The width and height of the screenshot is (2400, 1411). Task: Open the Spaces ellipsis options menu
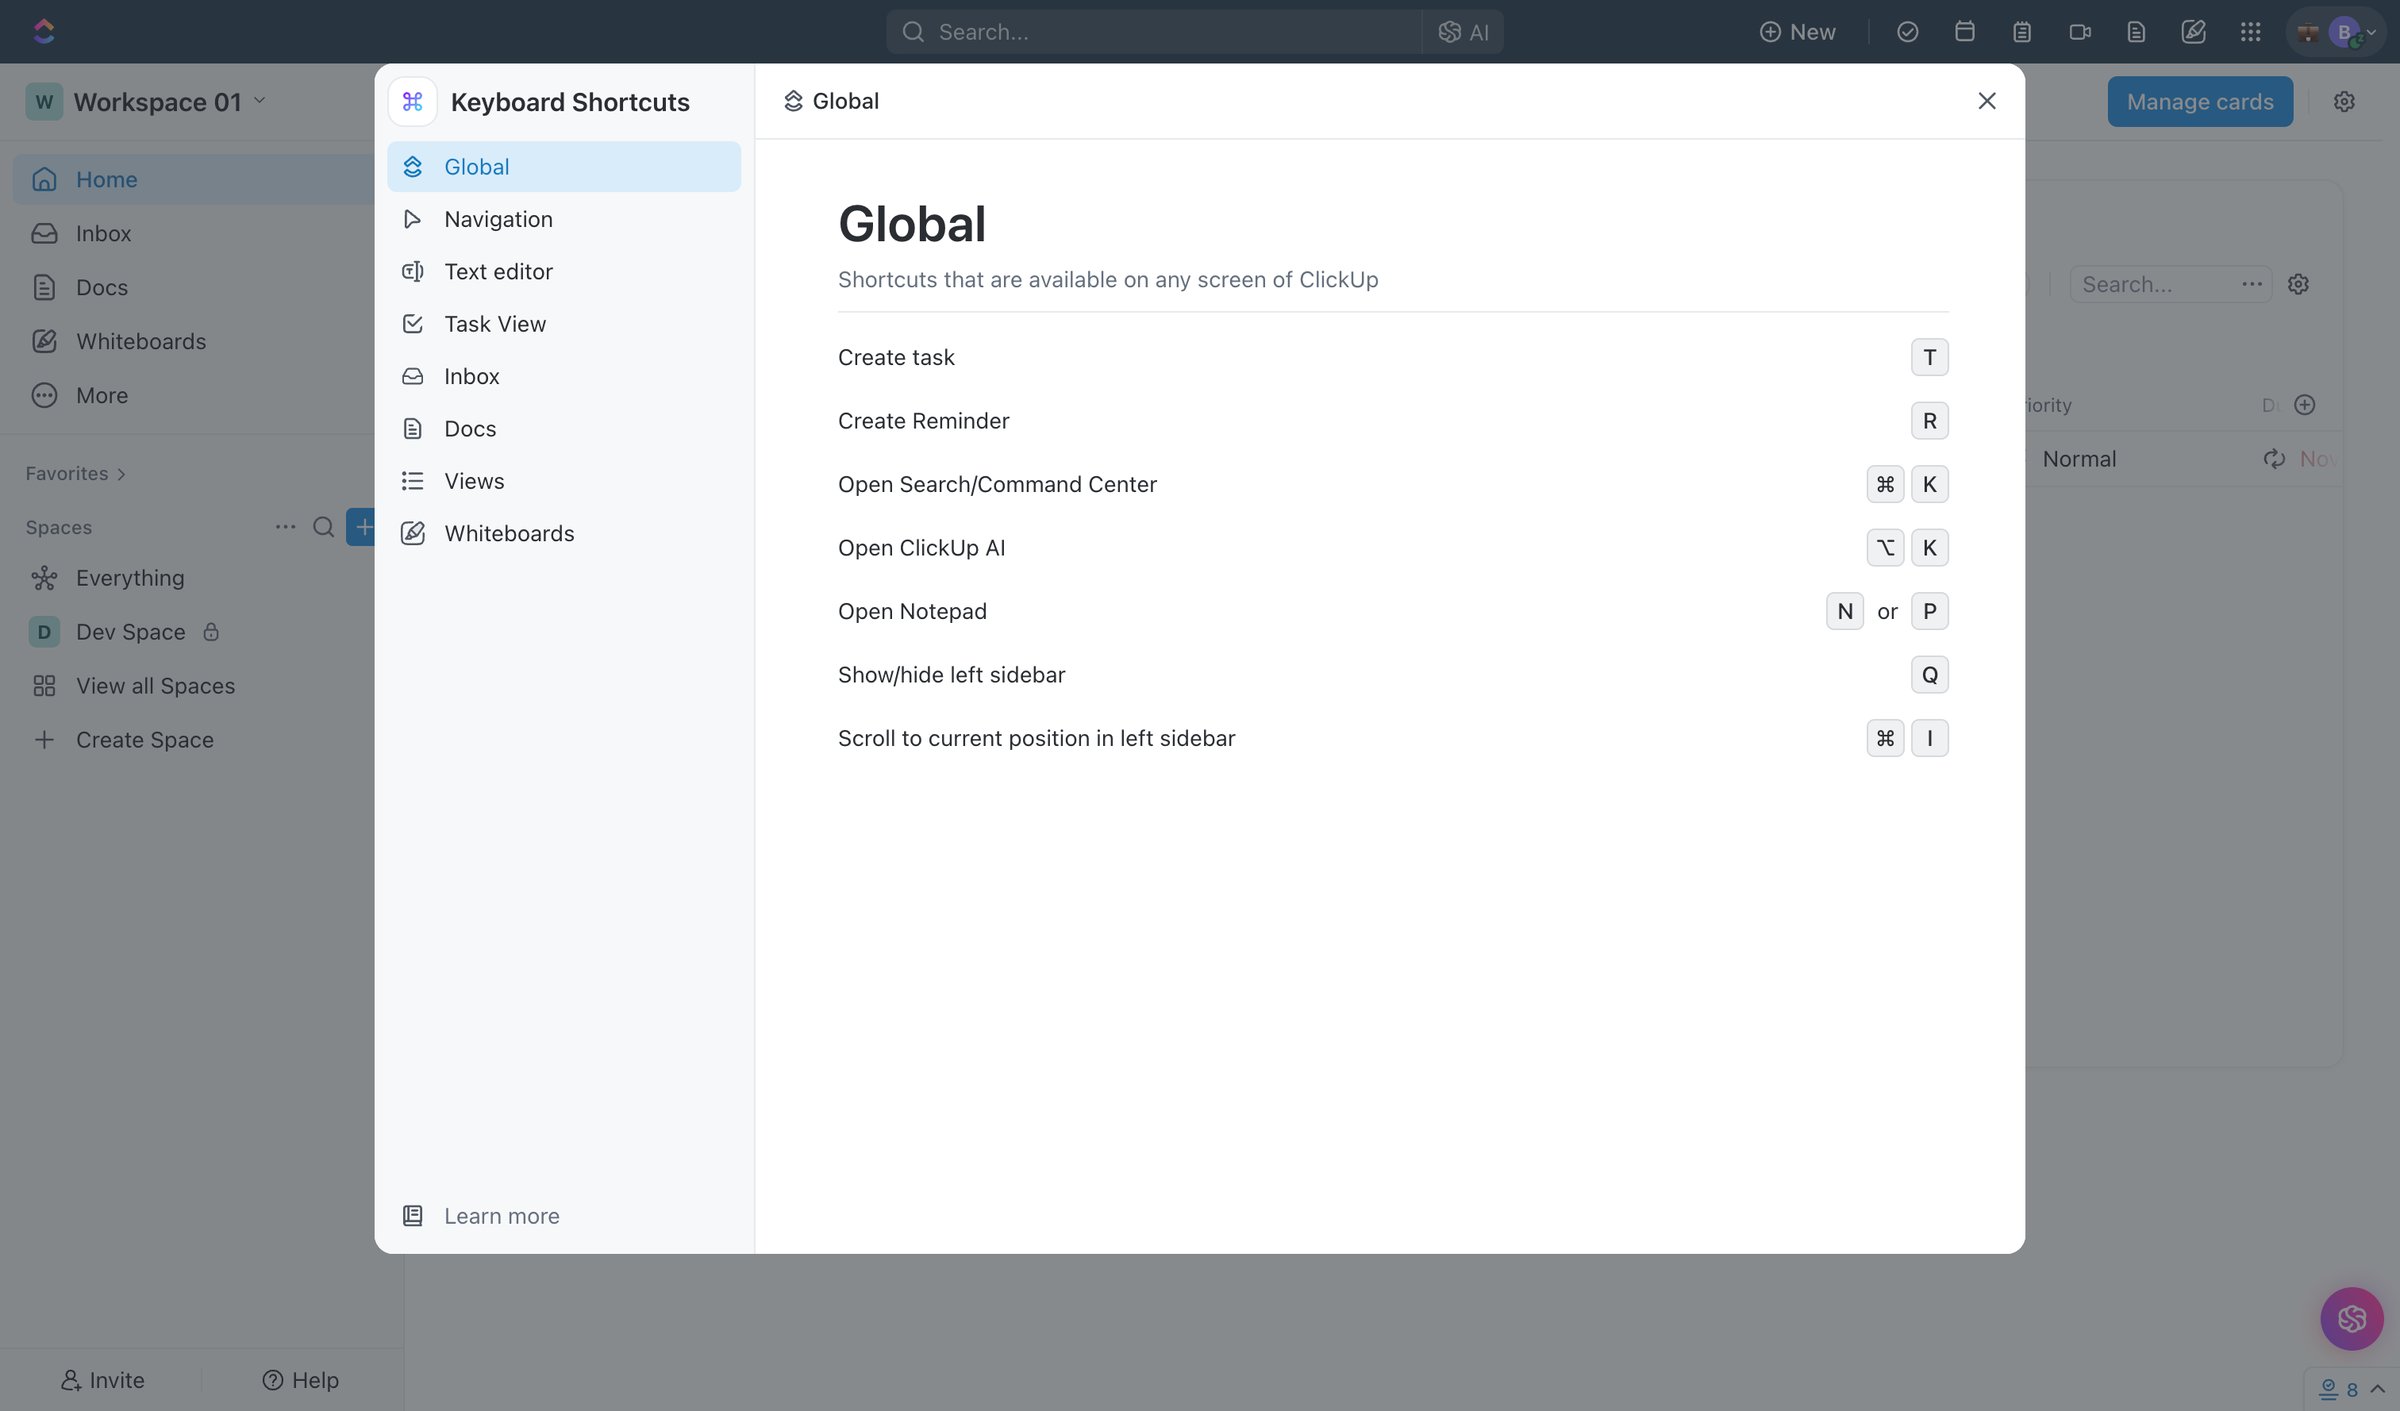point(285,527)
